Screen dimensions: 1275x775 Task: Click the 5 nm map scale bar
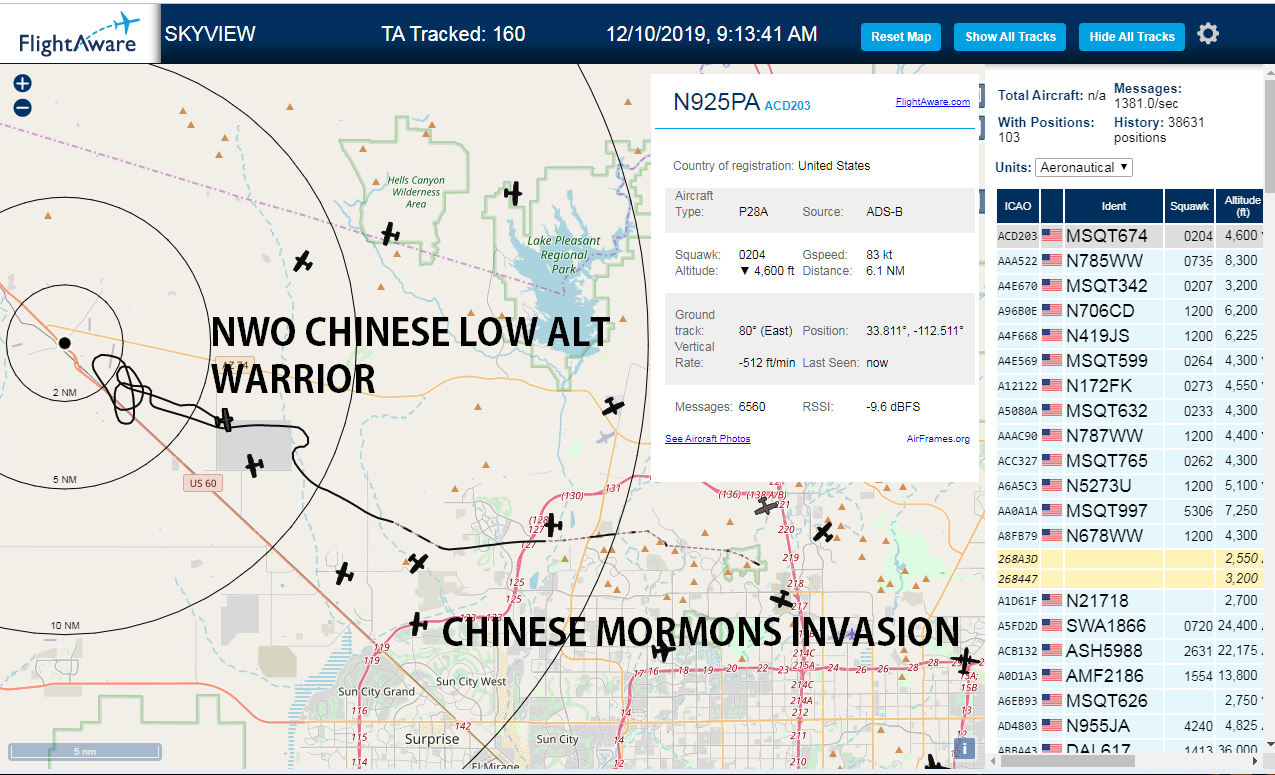[84, 751]
